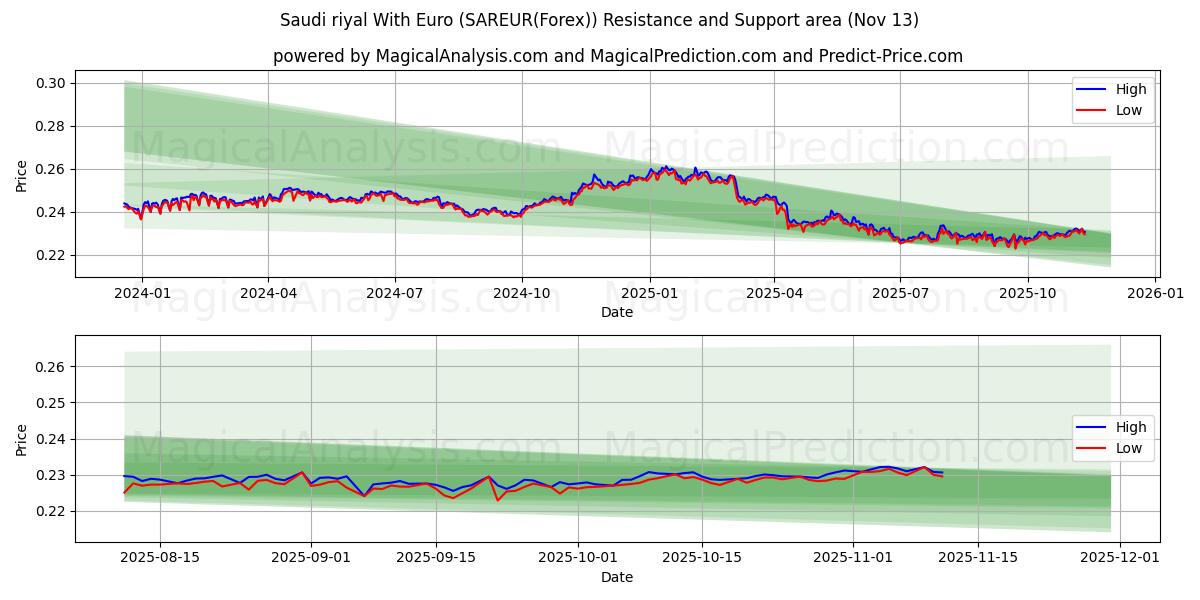Click the Predict-Price.com text in subtitle
The image size is (1200, 600).
pos(888,52)
